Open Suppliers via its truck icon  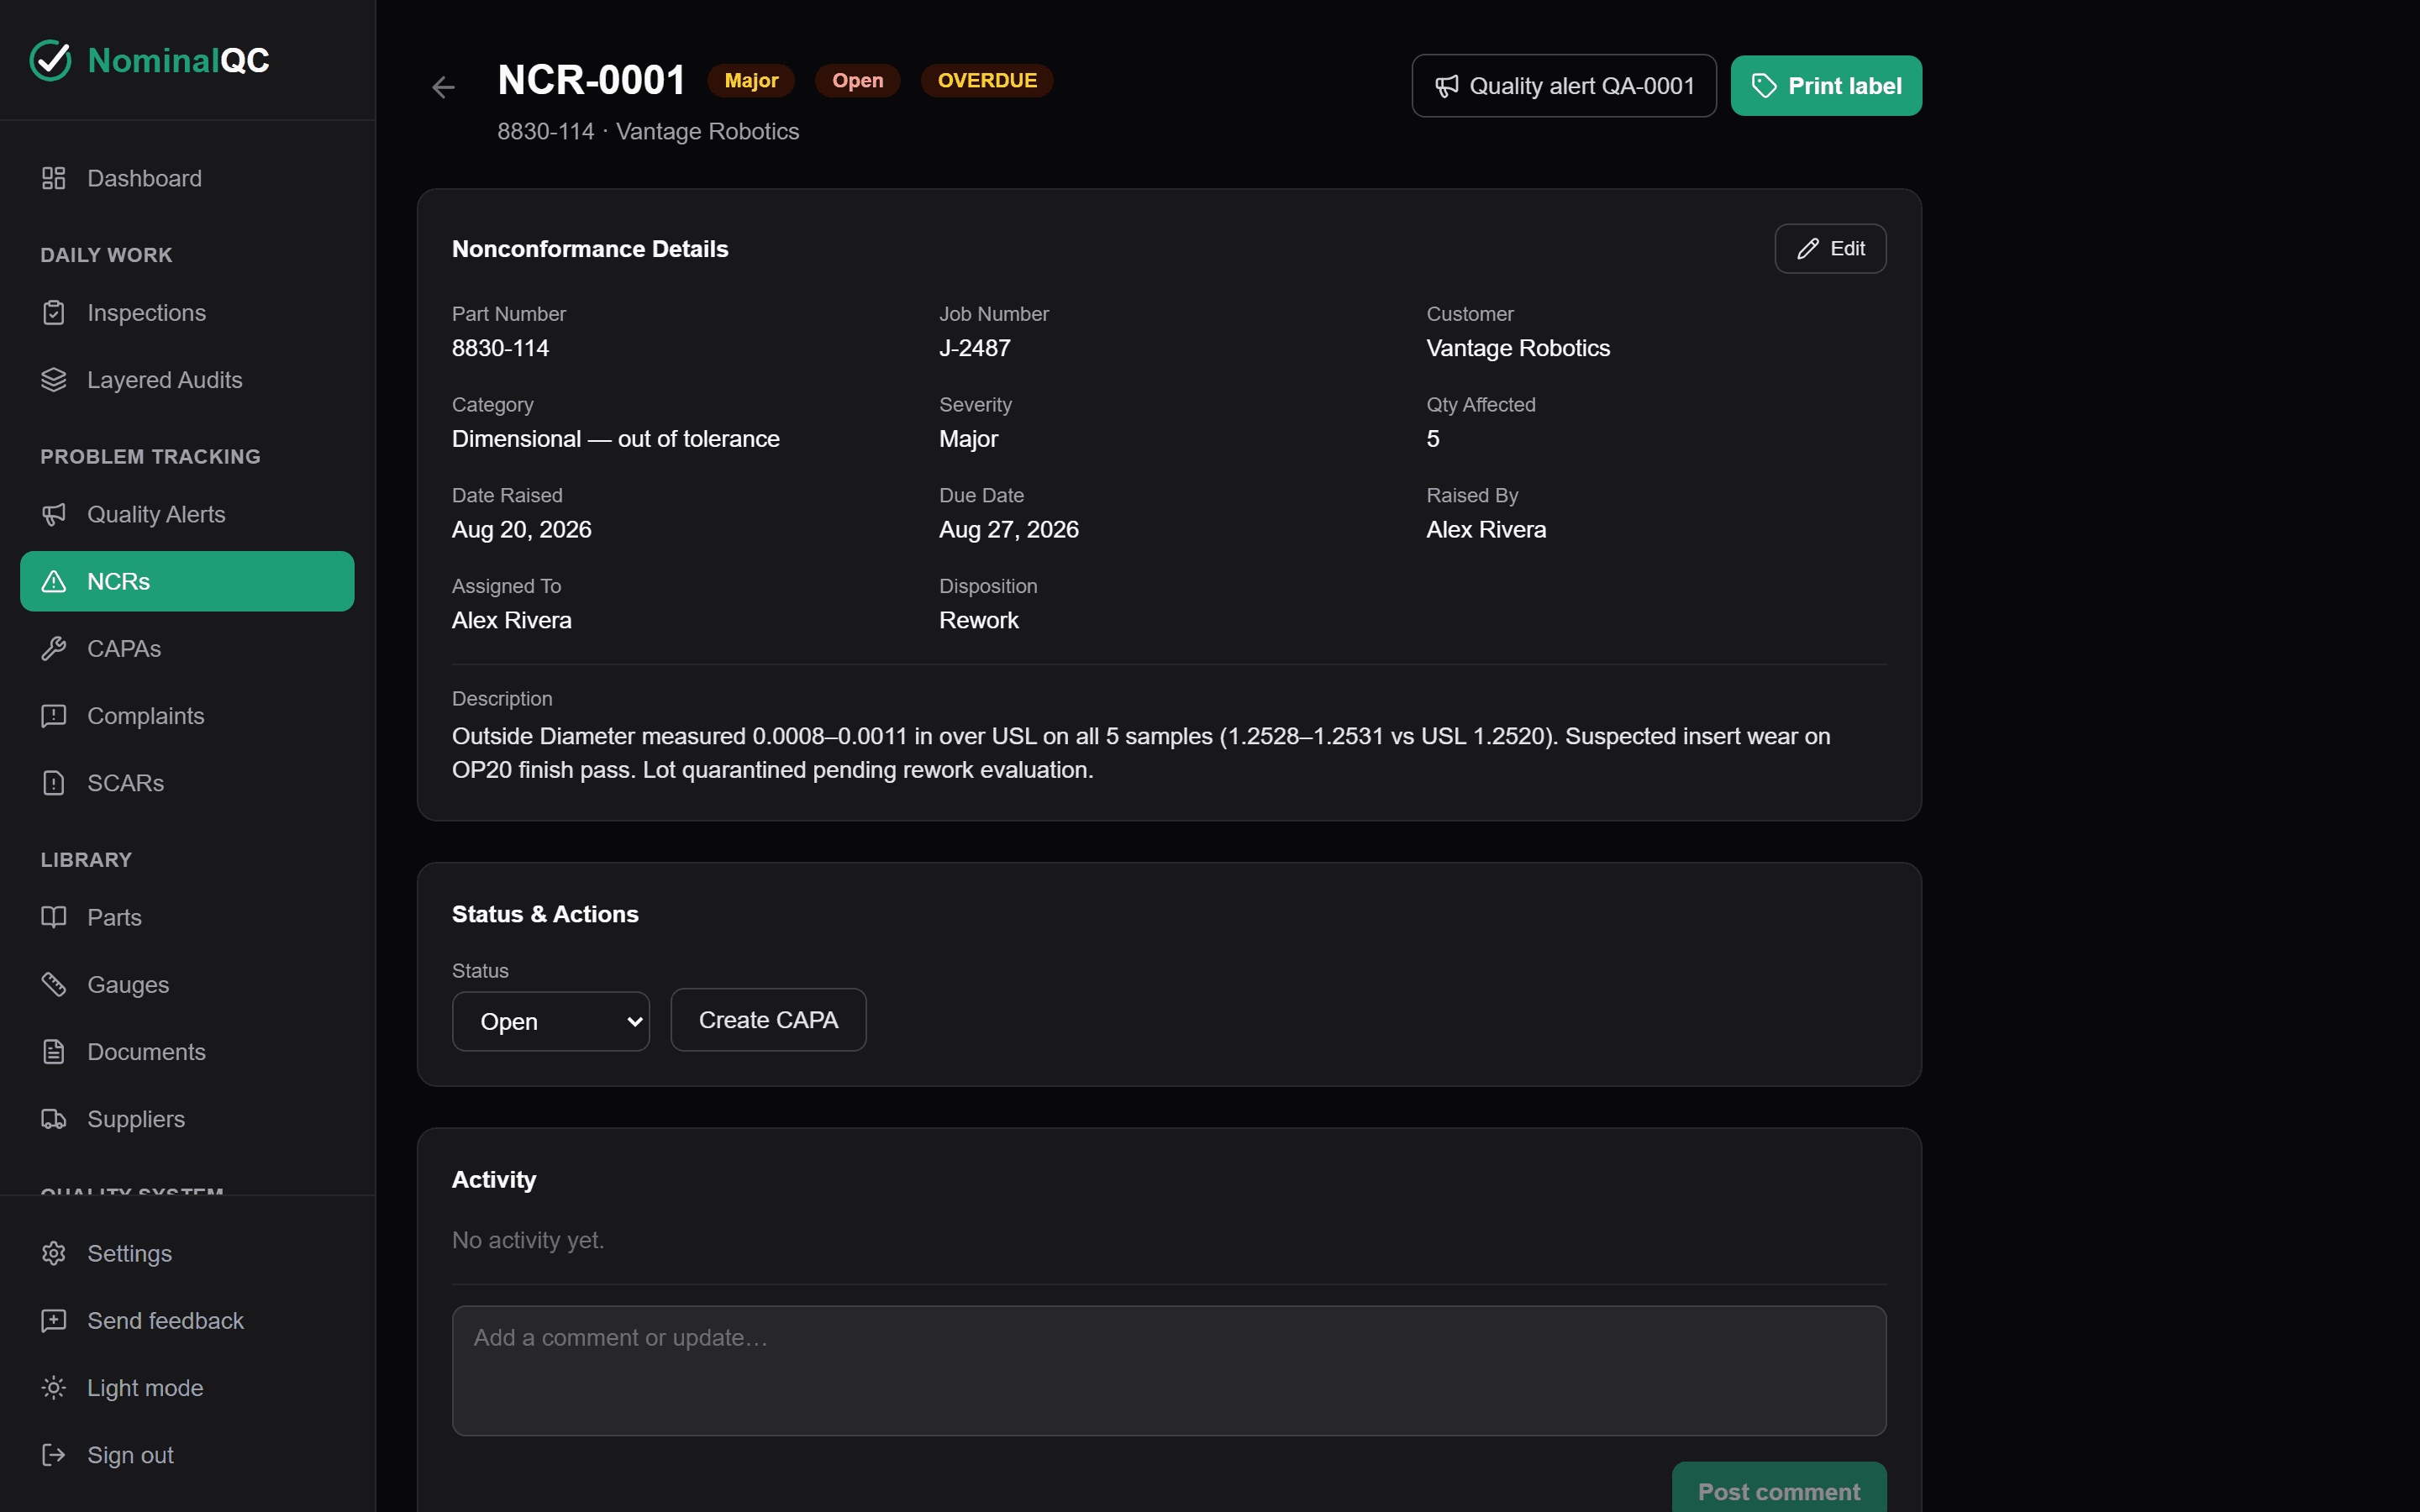click(x=54, y=1119)
